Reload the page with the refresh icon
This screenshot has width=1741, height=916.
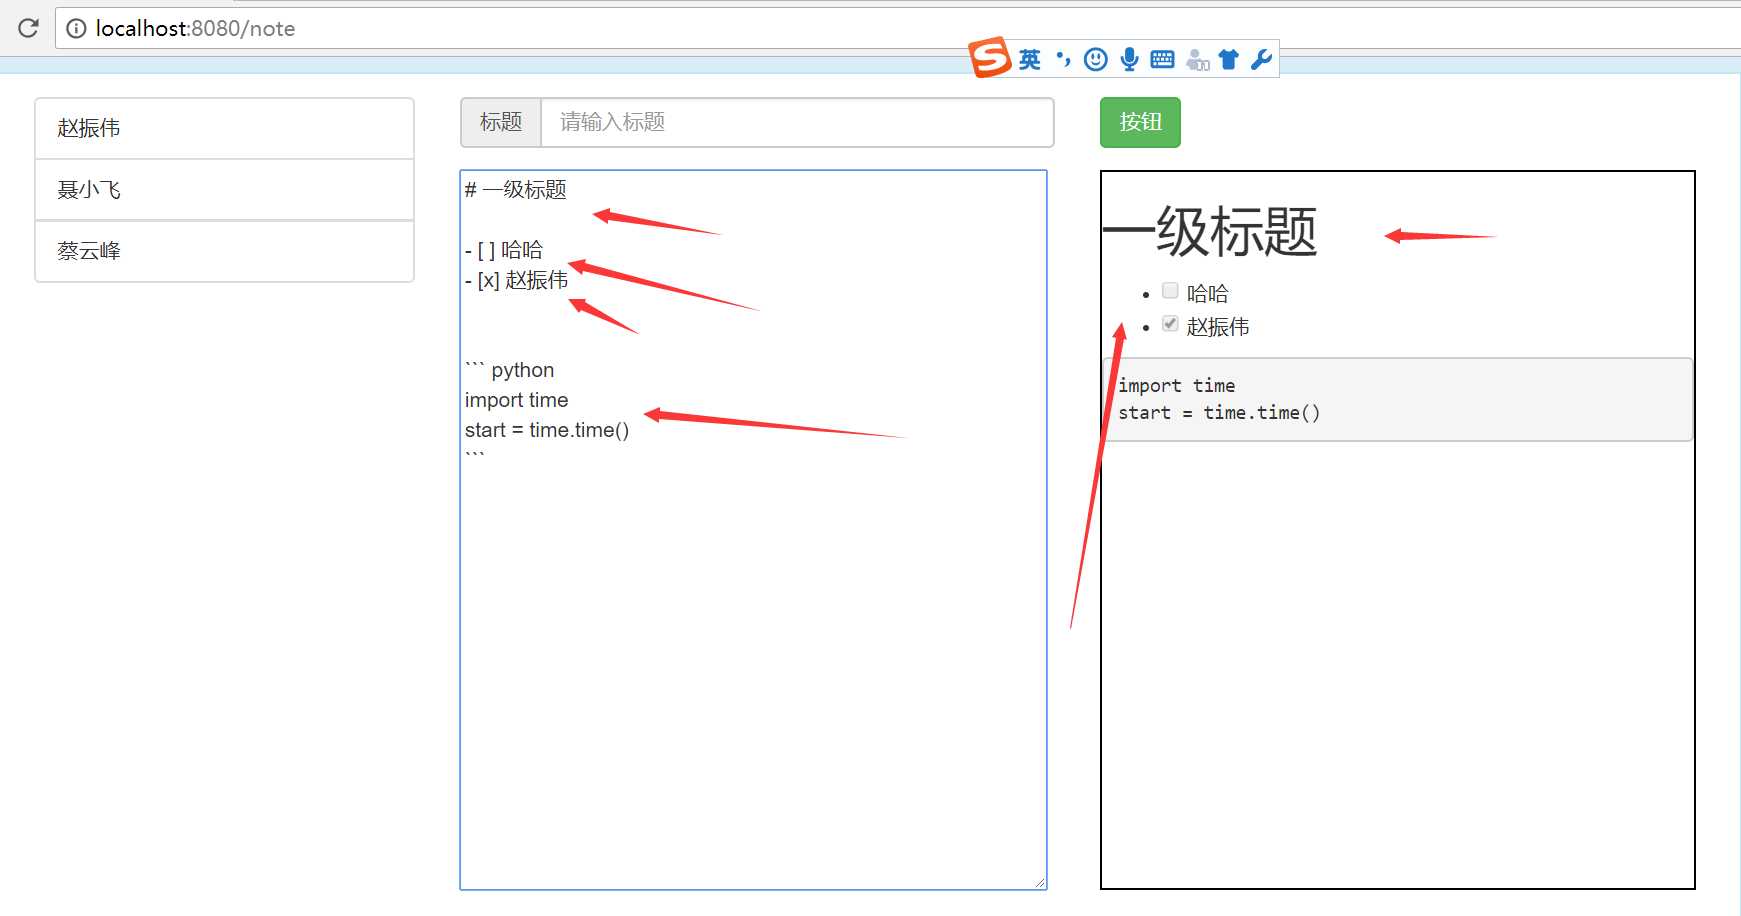tap(28, 28)
